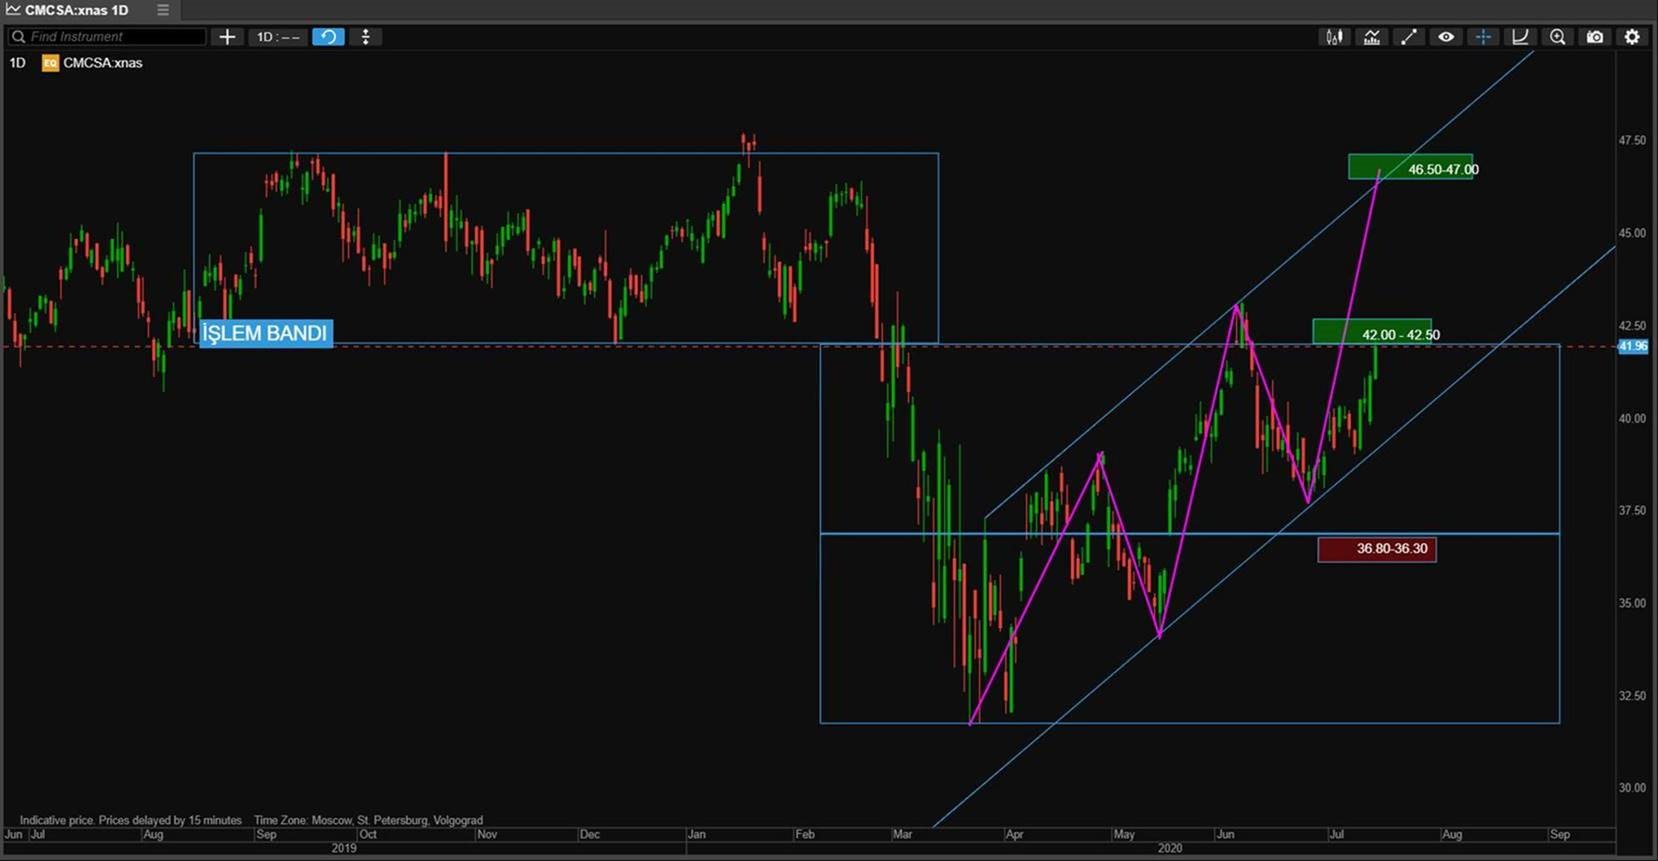
Task: Select the İŞLEM BANDI text annotation
Action: click(265, 333)
